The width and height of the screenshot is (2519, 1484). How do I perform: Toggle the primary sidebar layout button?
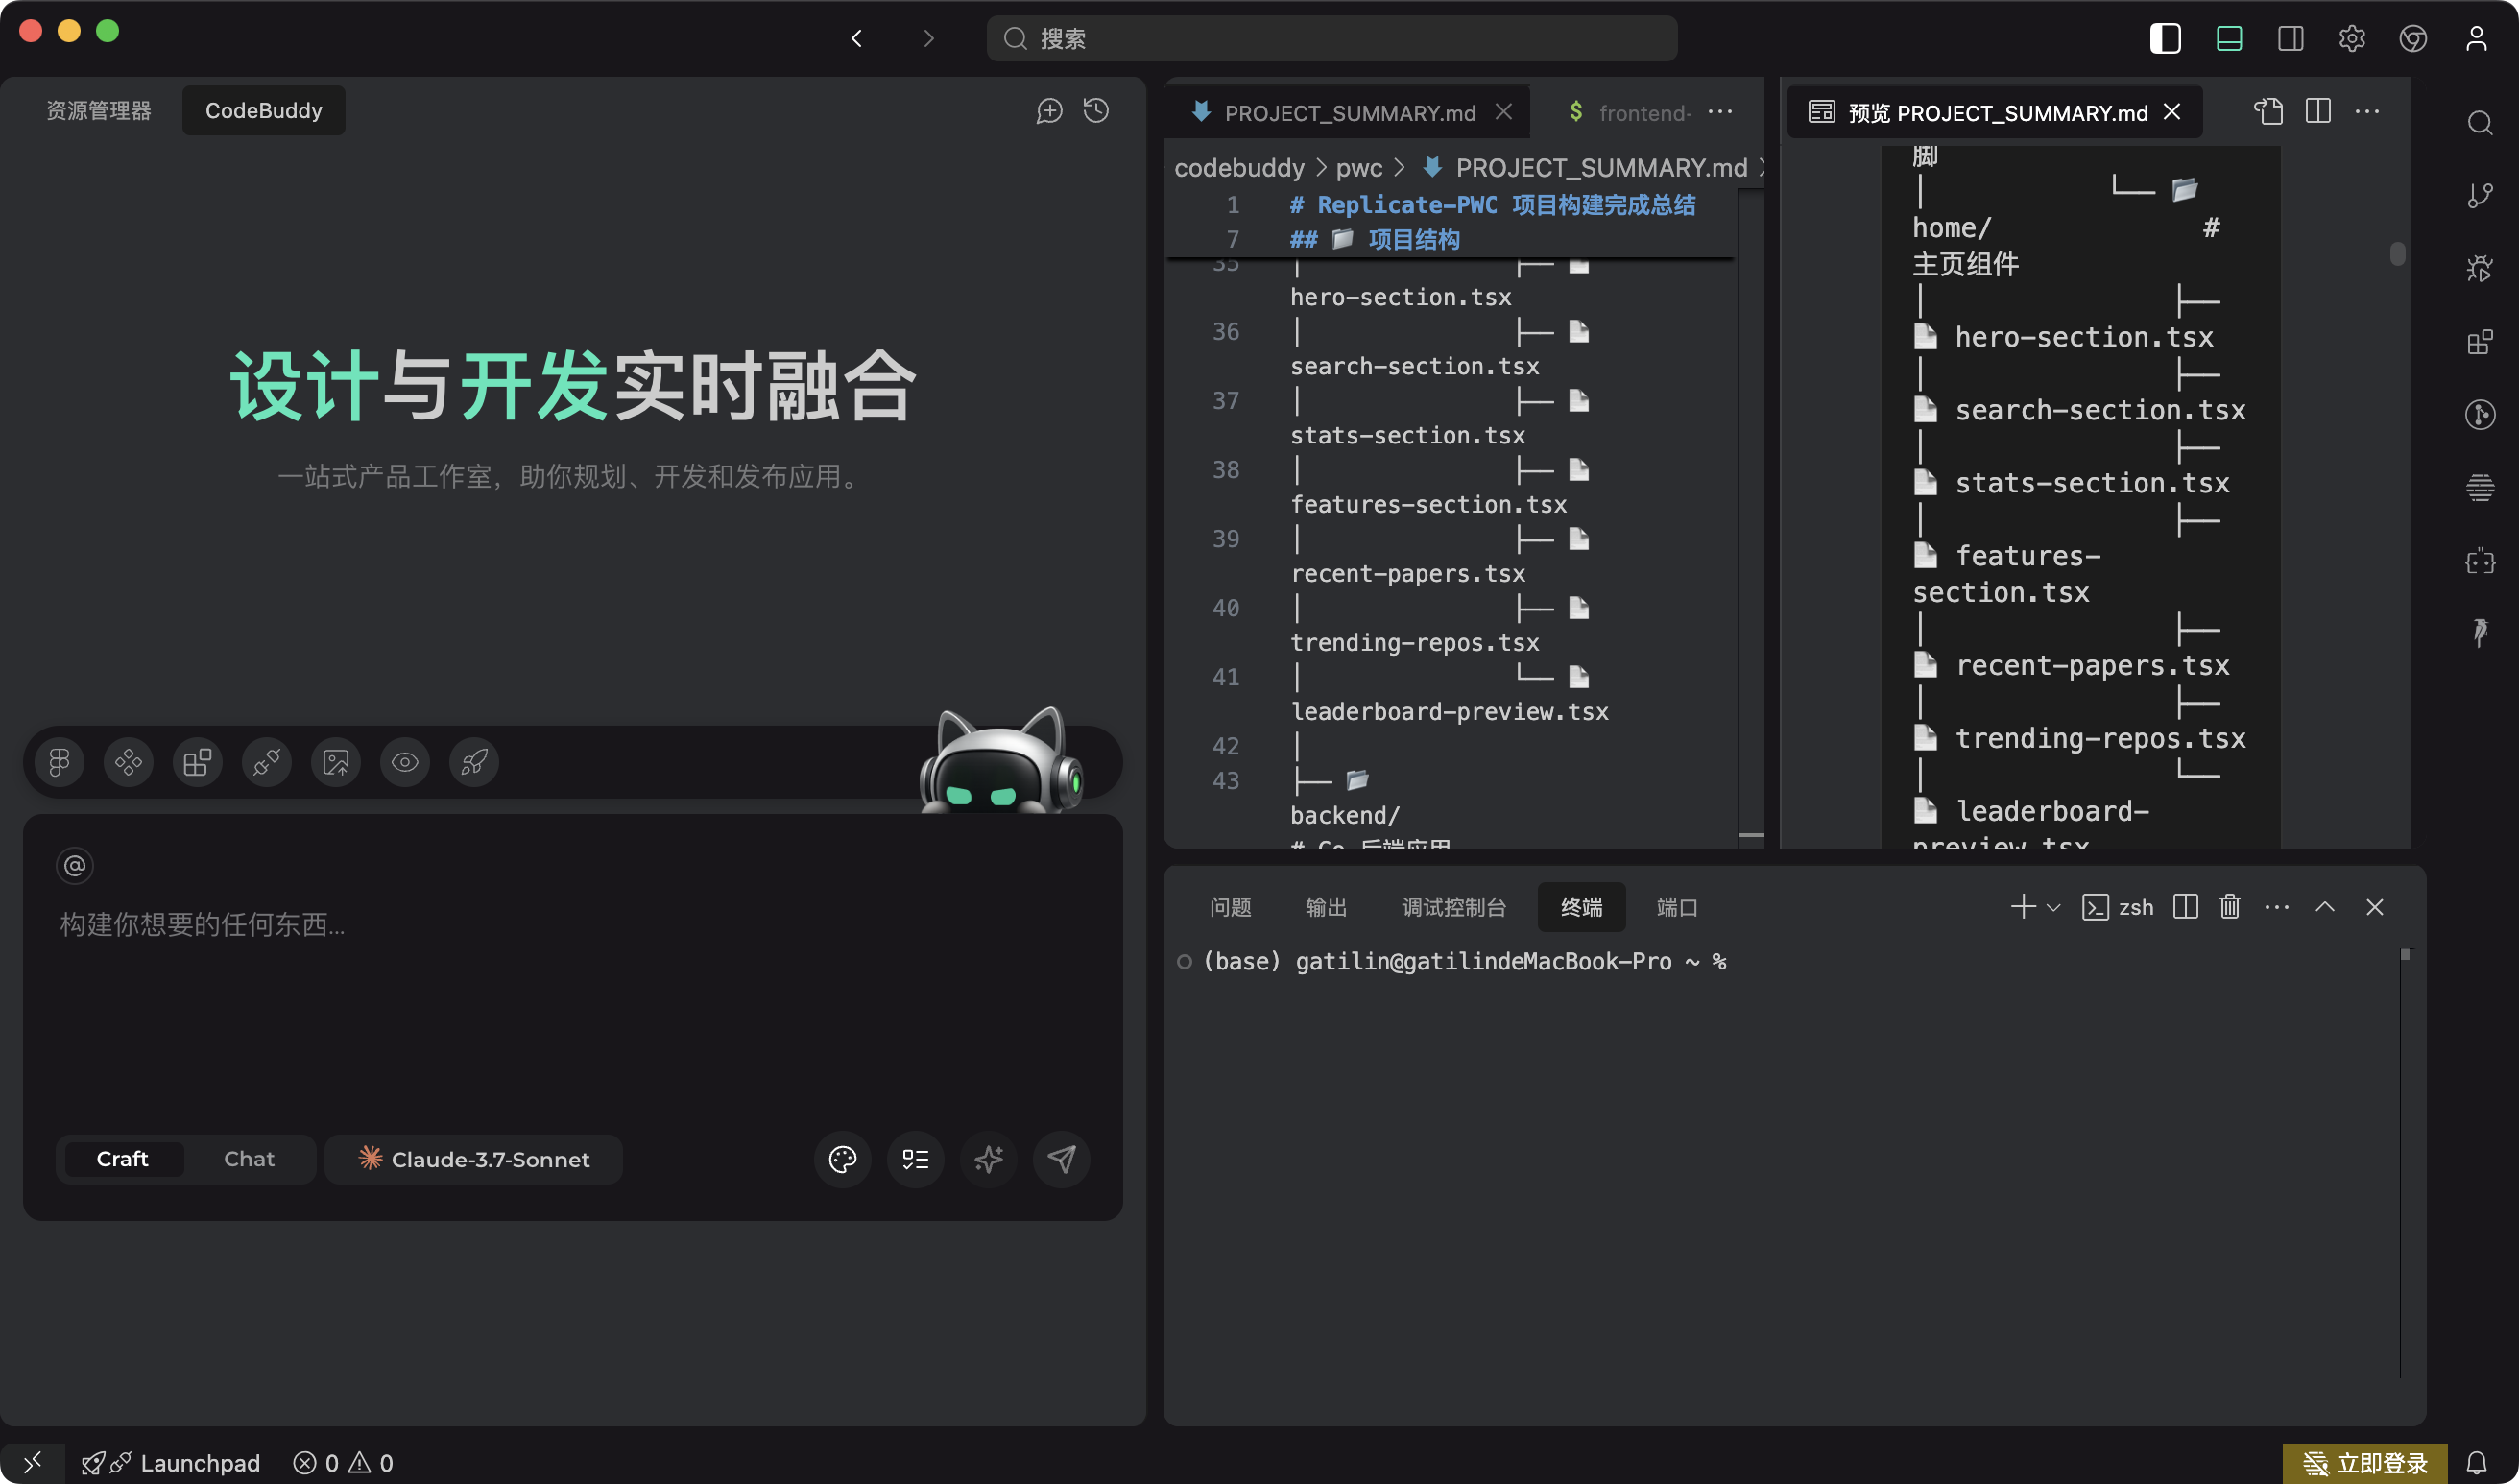point(2165,38)
